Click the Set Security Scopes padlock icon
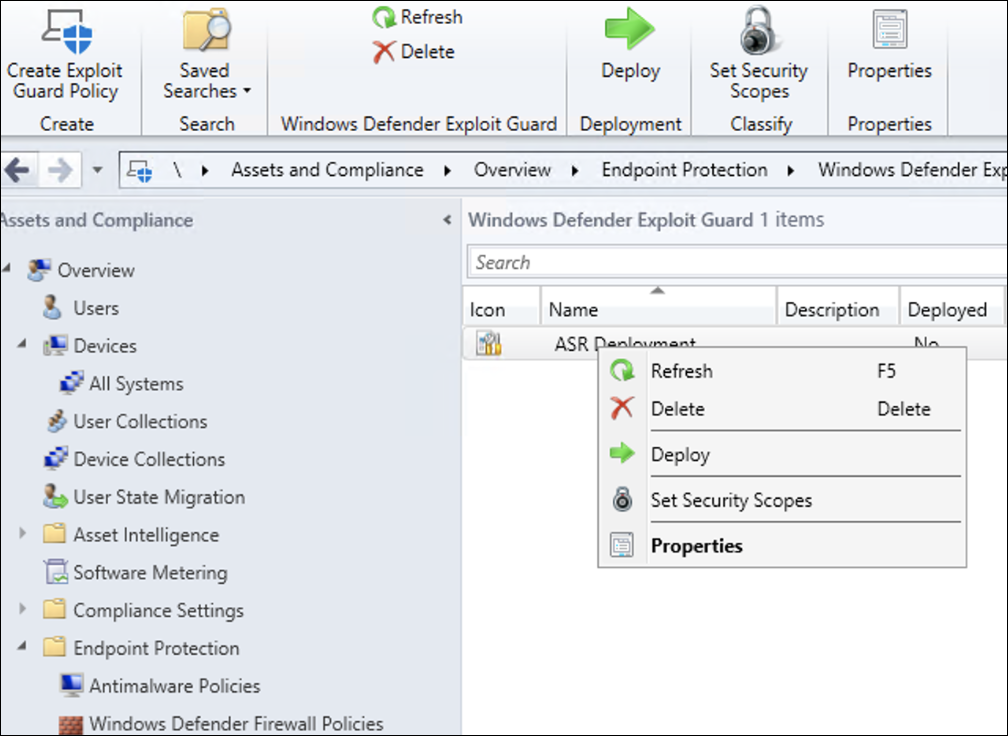Image resolution: width=1008 pixels, height=736 pixels. click(759, 30)
